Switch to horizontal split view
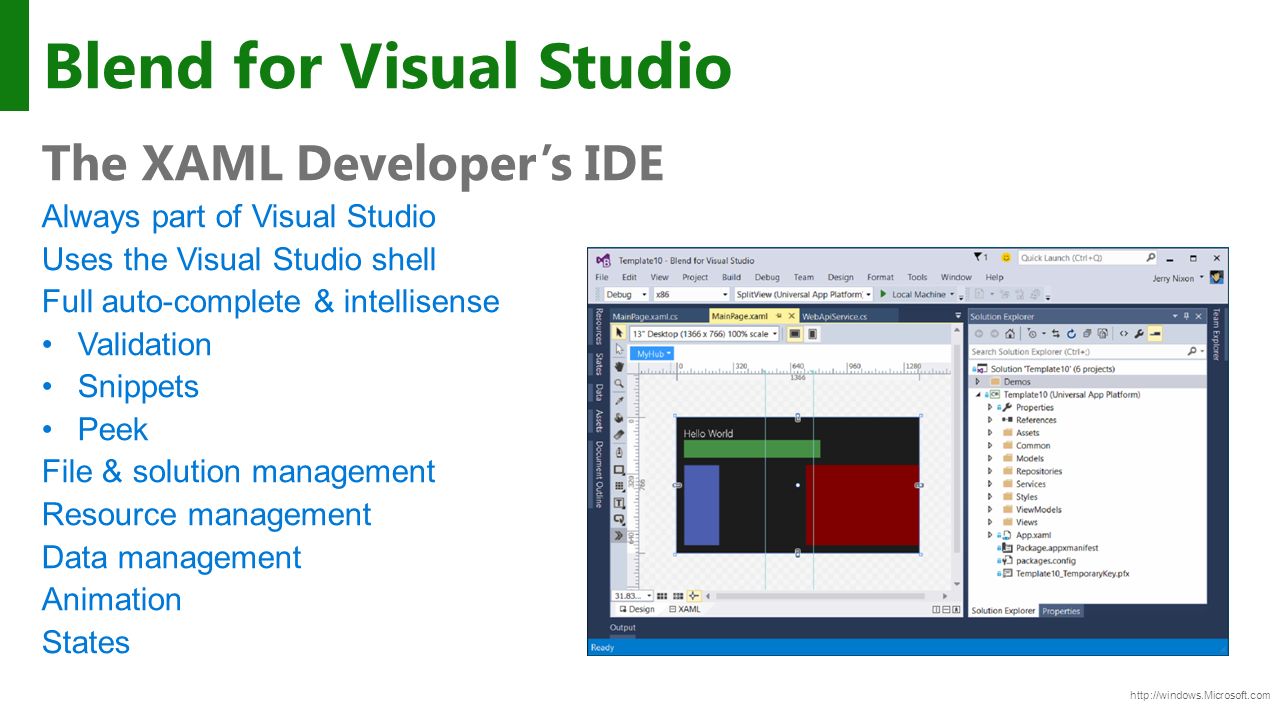1280x720 pixels. pos(946,609)
